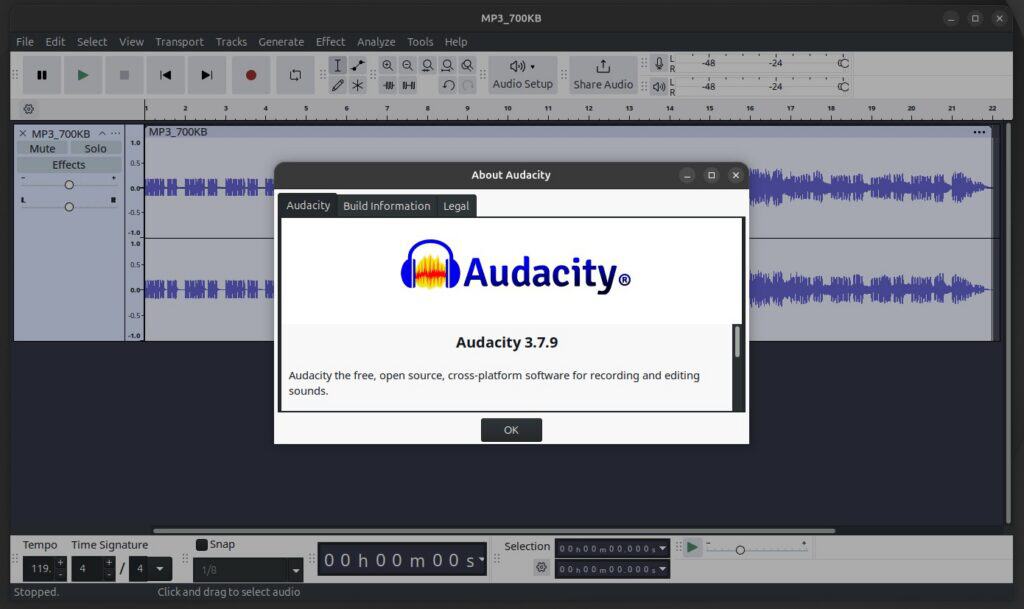Increase tempo with the plus stepper
The width and height of the screenshot is (1024, 609).
(60, 562)
